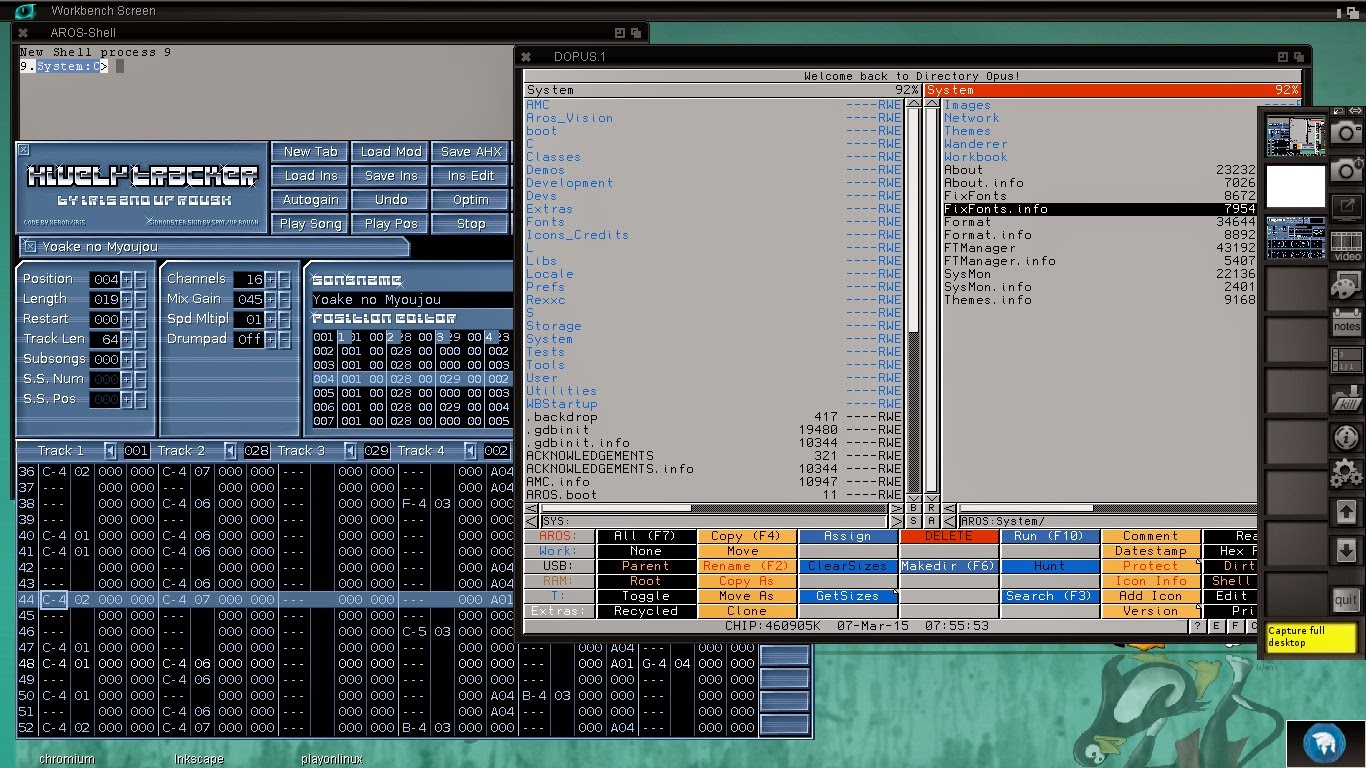Select the Extras: drive button
Viewport: 1366px width, 768px height.
(559, 611)
